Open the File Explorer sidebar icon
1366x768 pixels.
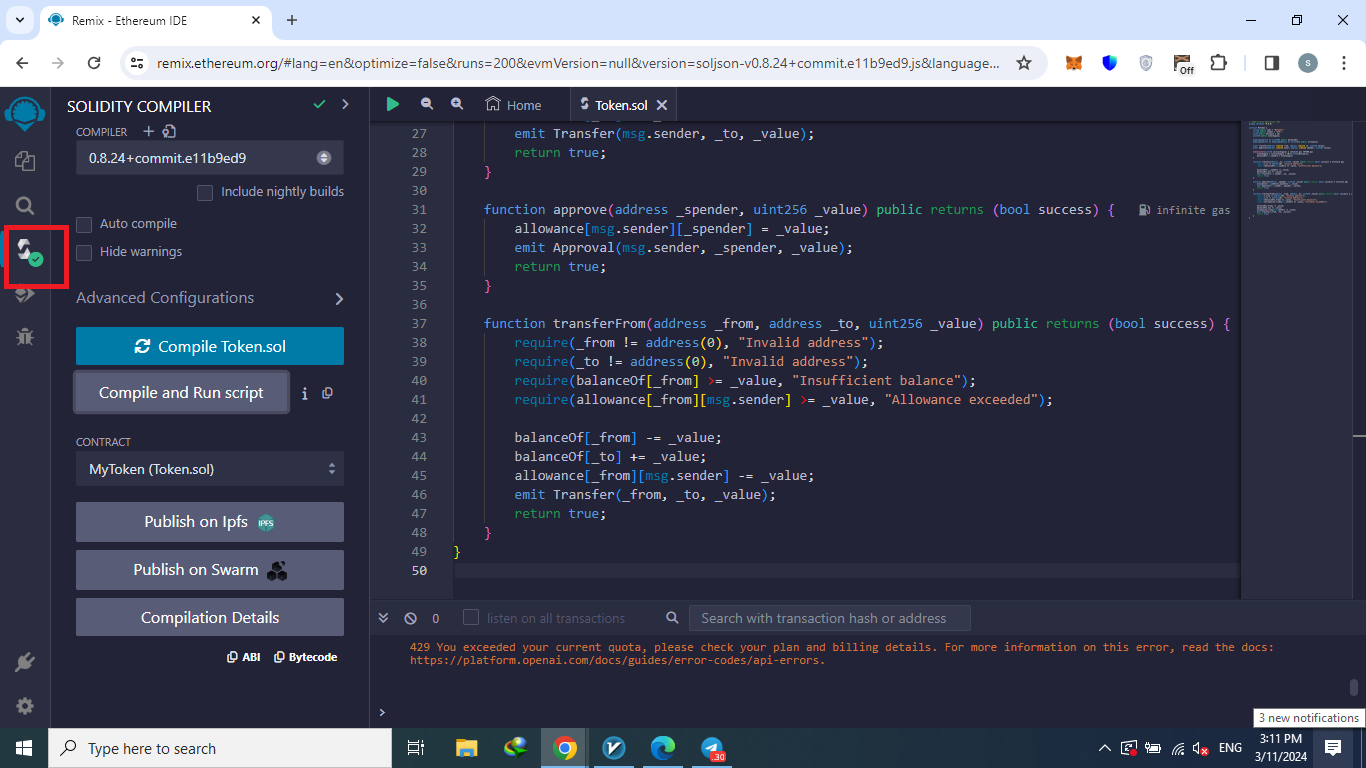click(x=25, y=161)
